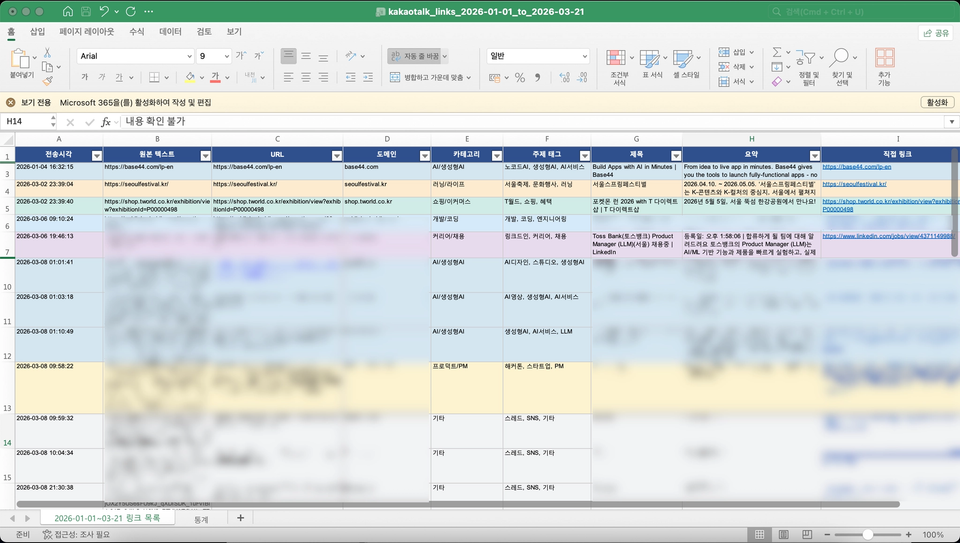Apply red font color
The image size is (960, 543).
pyautogui.click(x=215, y=77)
